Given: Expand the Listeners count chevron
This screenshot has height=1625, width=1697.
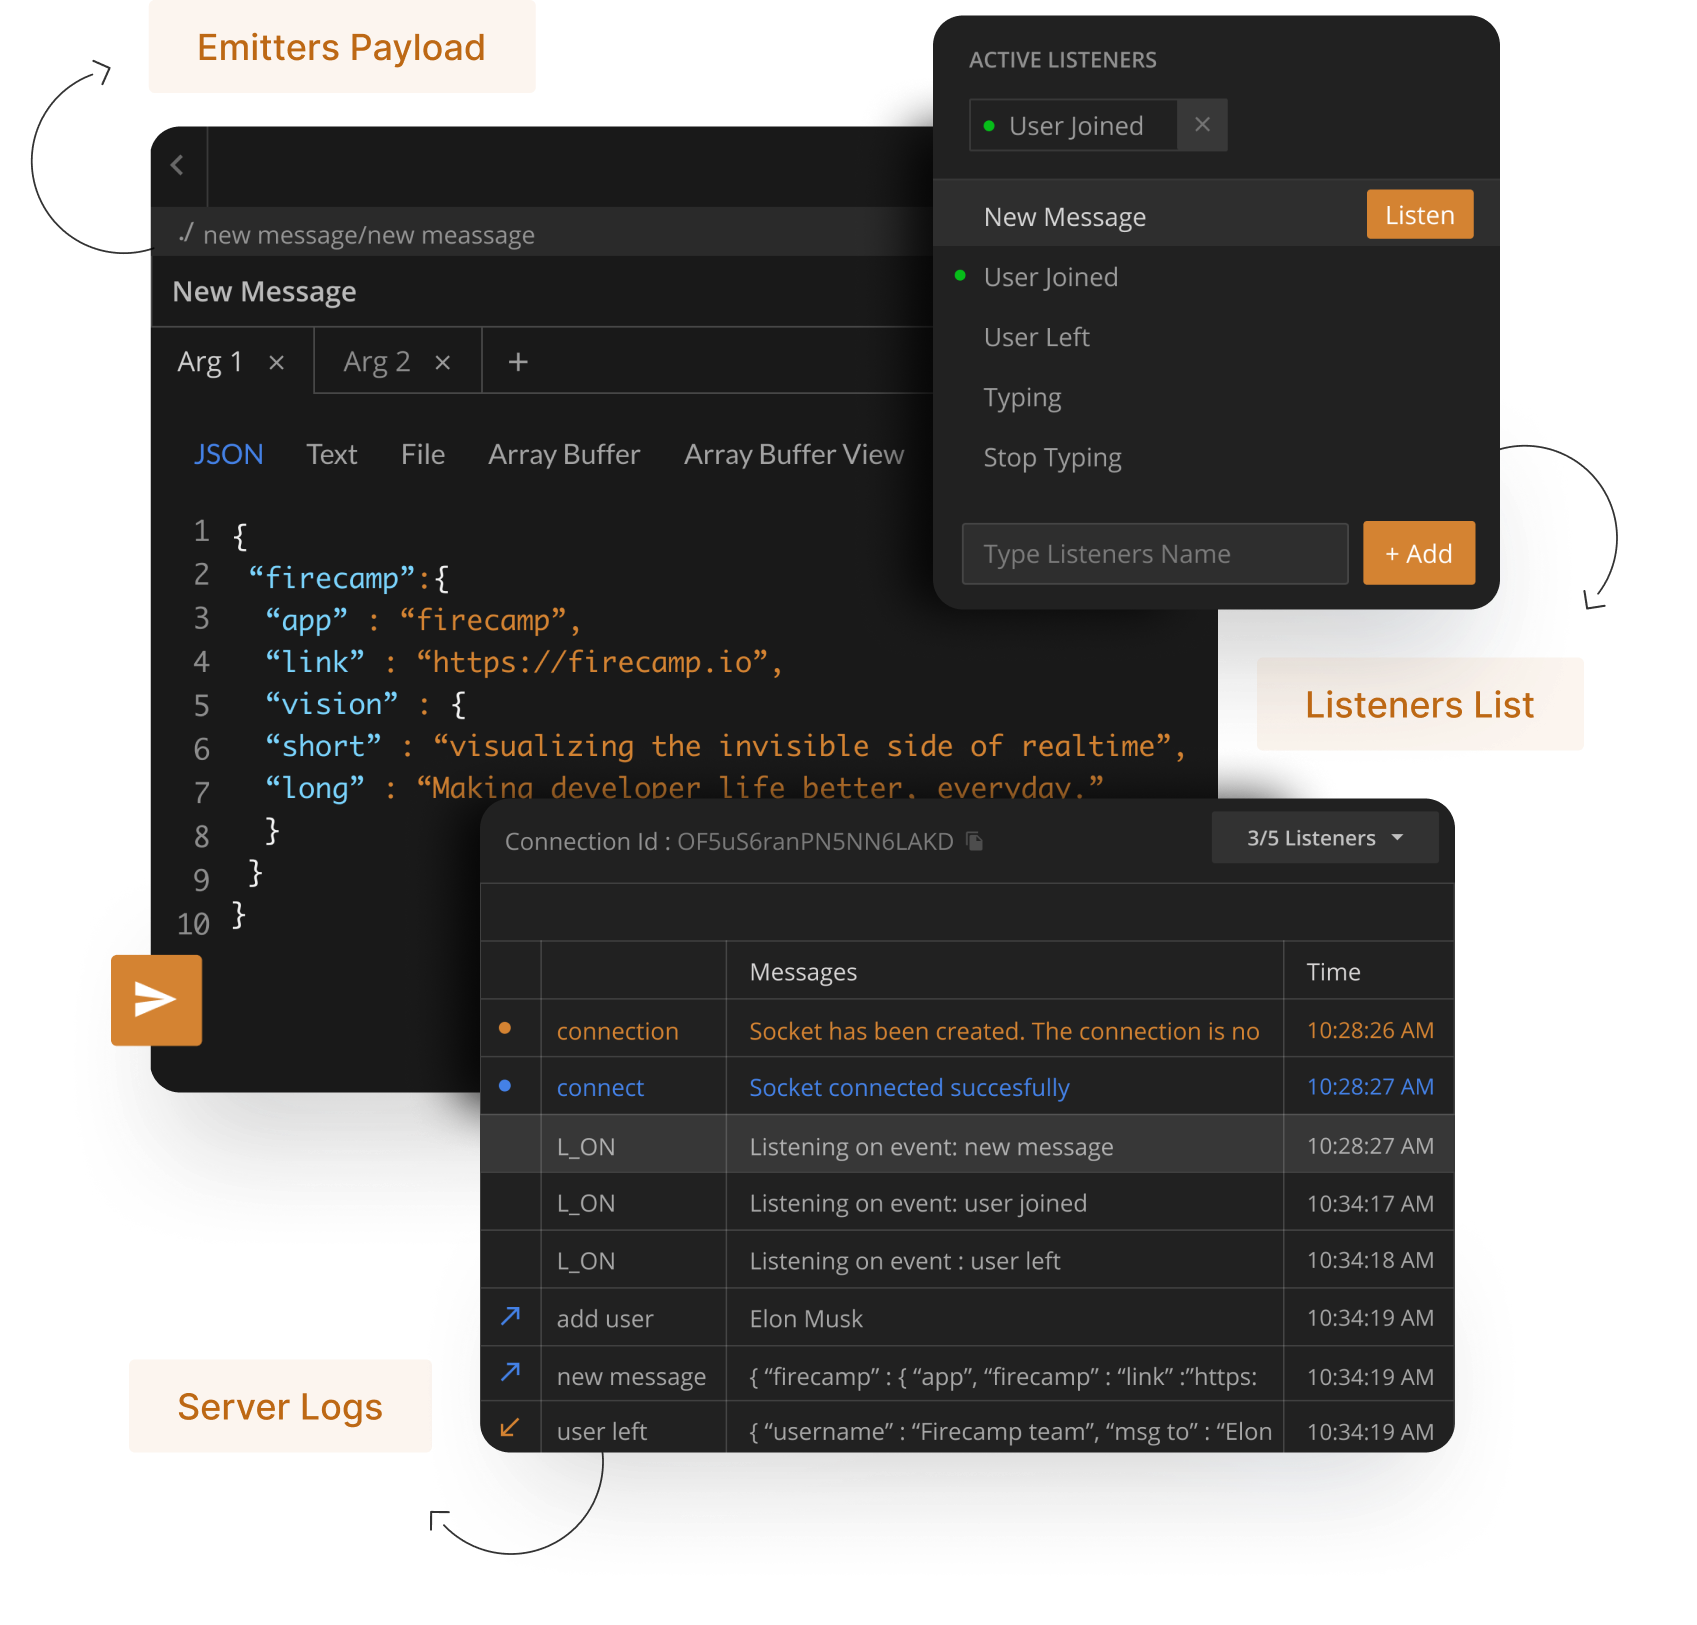Looking at the screenshot, I should click(1399, 839).
